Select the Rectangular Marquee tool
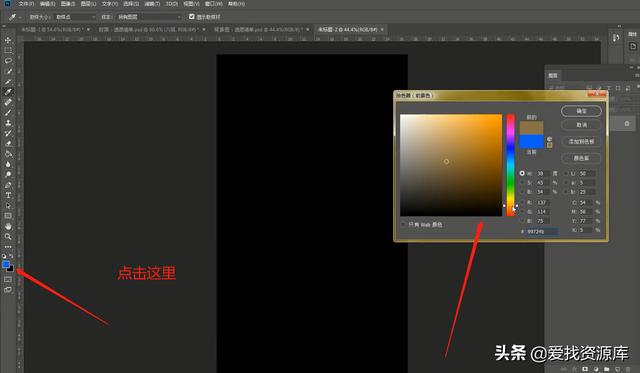Viewport: 640px width, 373px height. (8, 51)
